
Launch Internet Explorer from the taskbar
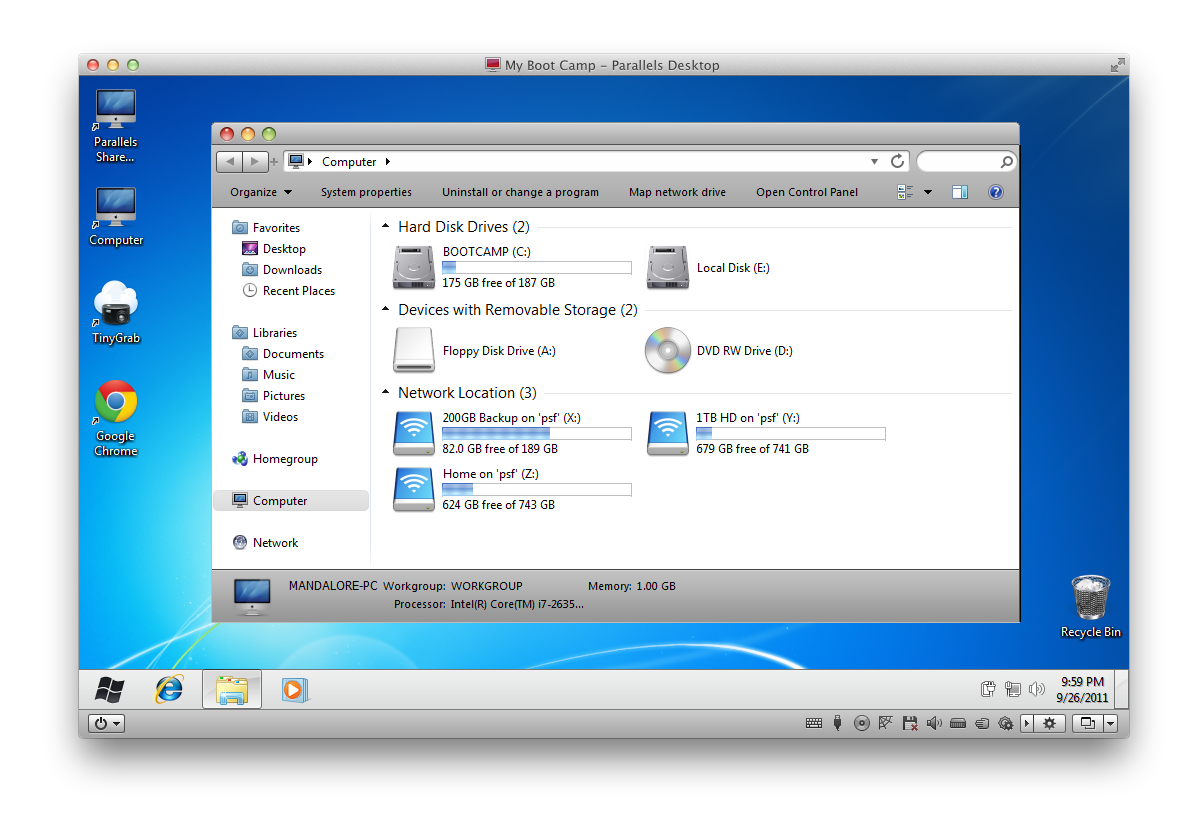click(x=169, y=689)
